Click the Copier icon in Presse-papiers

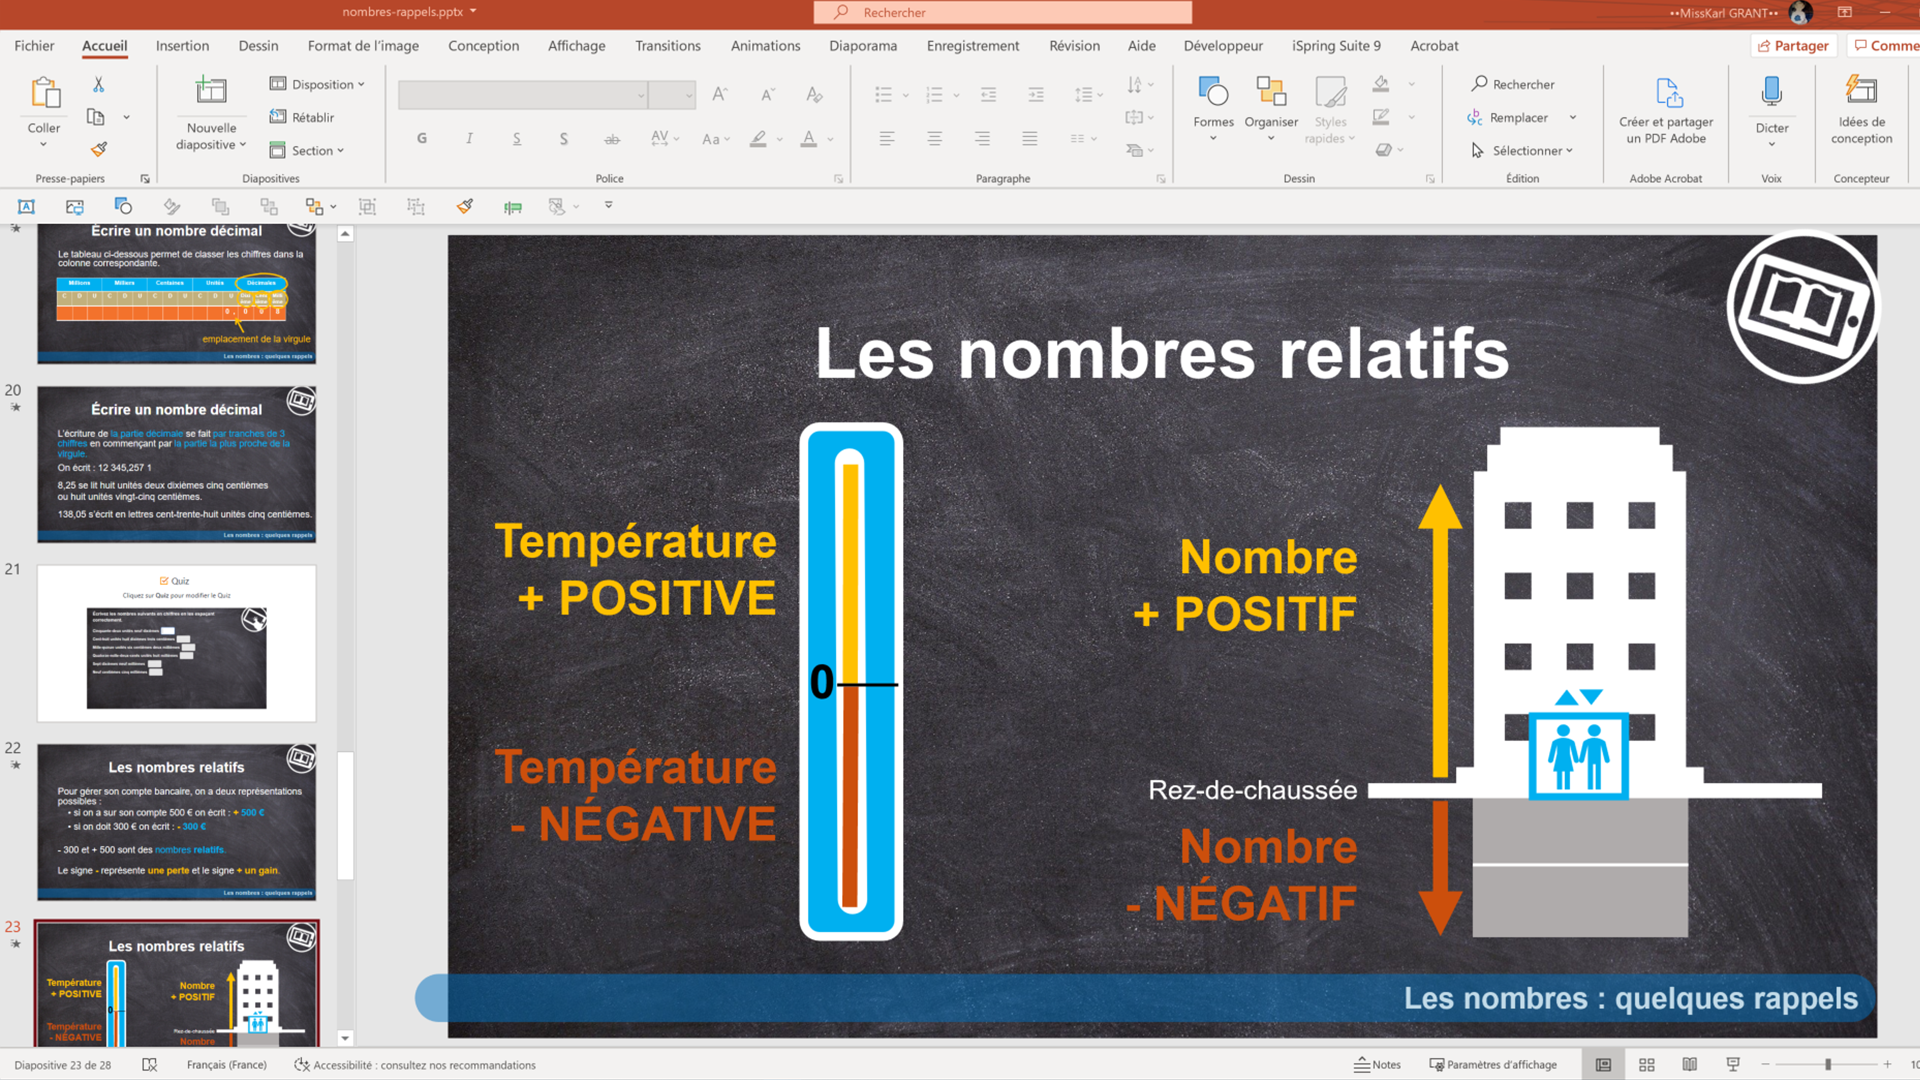(x=96, y=117)
